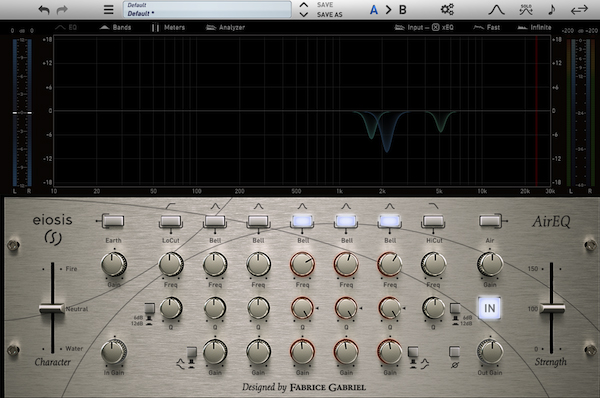Image resolution: width=600 pixels, height=398 pixels.
Task: Select the Analyzer display tab
Action: coord(225,28)
